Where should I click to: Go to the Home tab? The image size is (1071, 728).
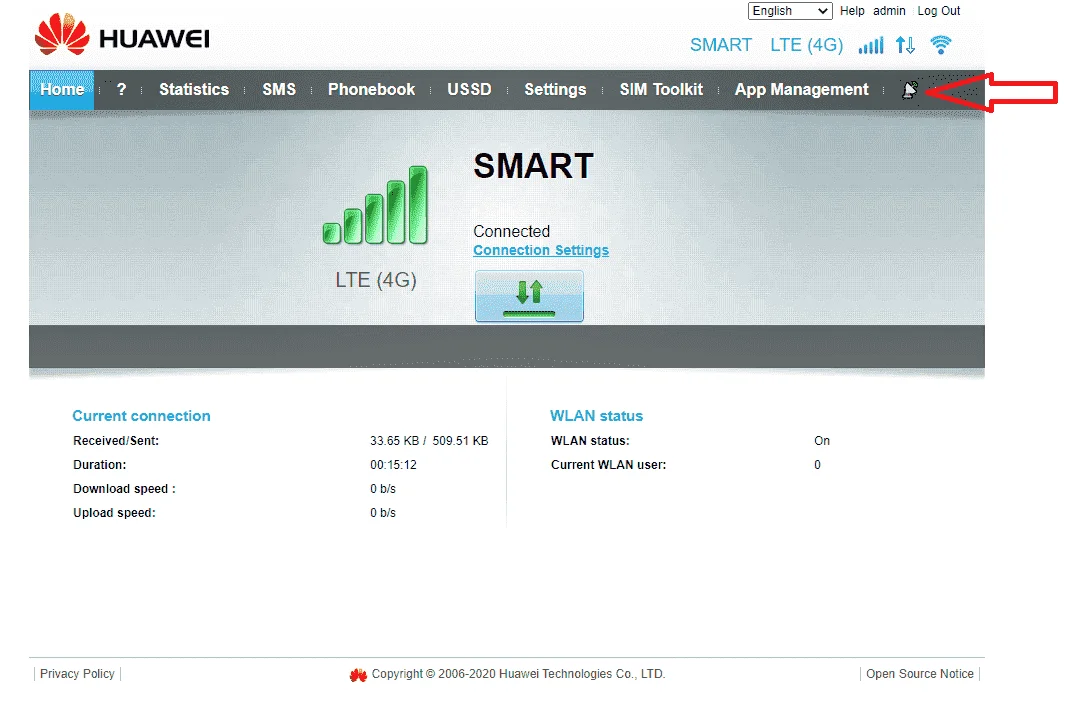[61, 89]
